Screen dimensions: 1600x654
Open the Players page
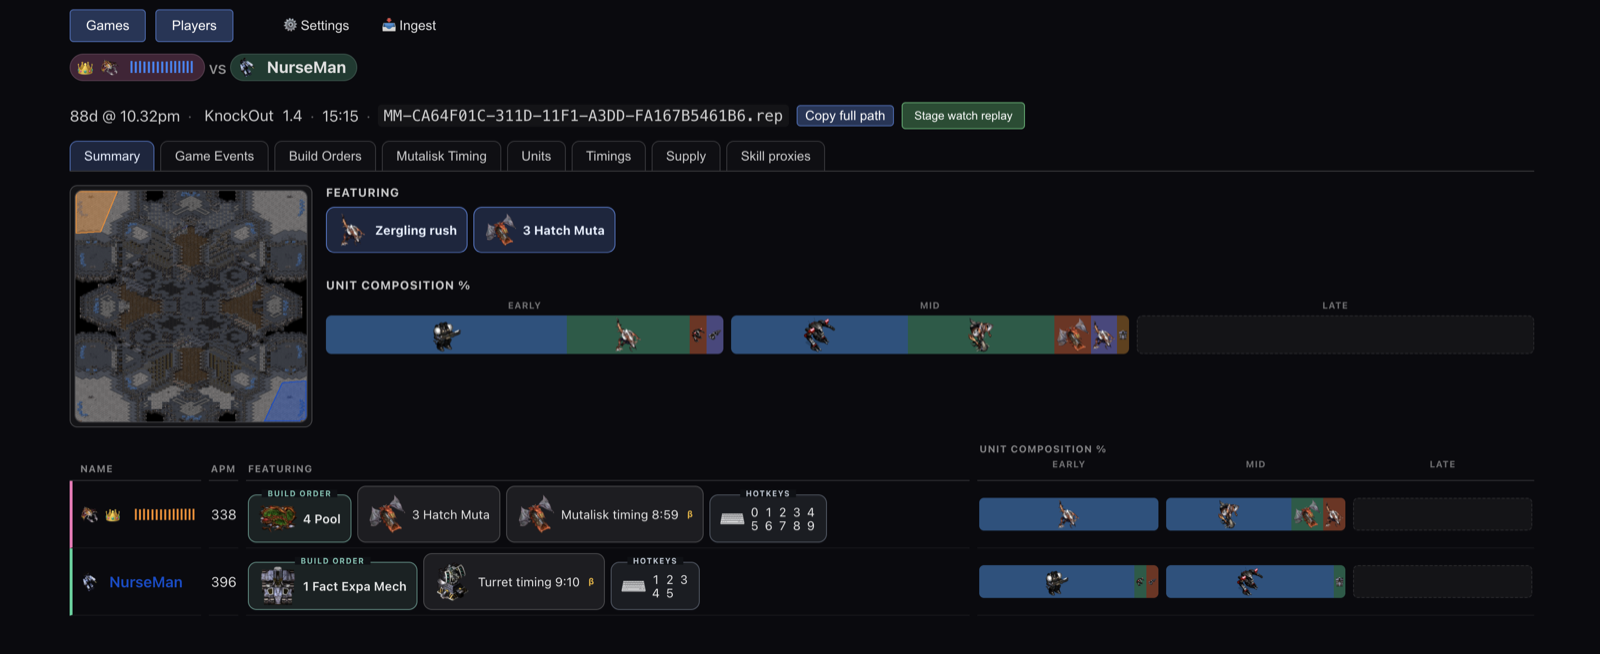point(194,26)
